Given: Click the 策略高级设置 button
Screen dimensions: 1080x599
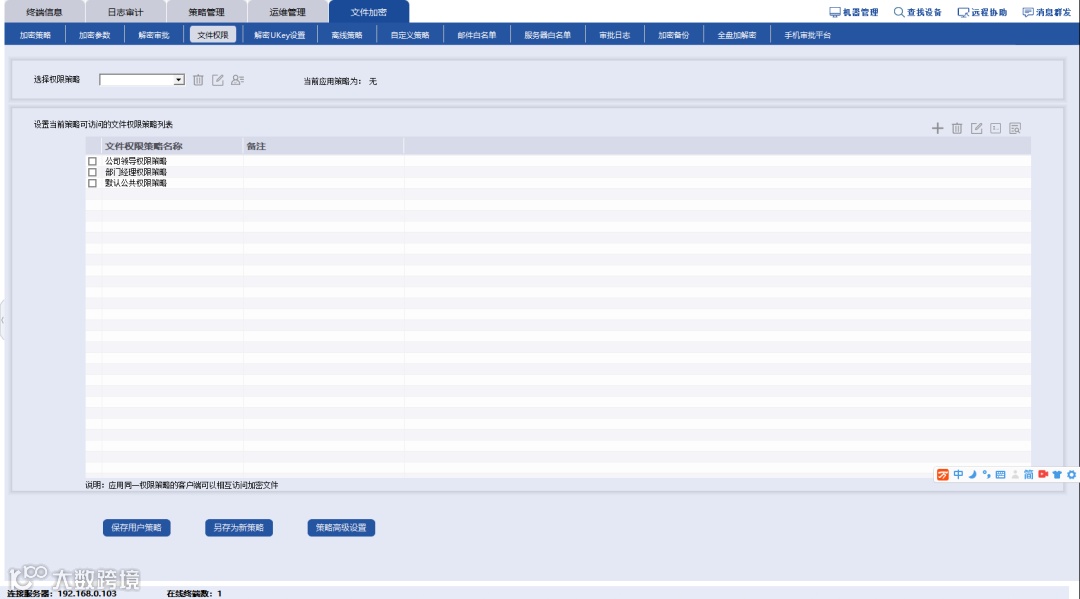Looking at the screenshot, I should coord(341,527).
